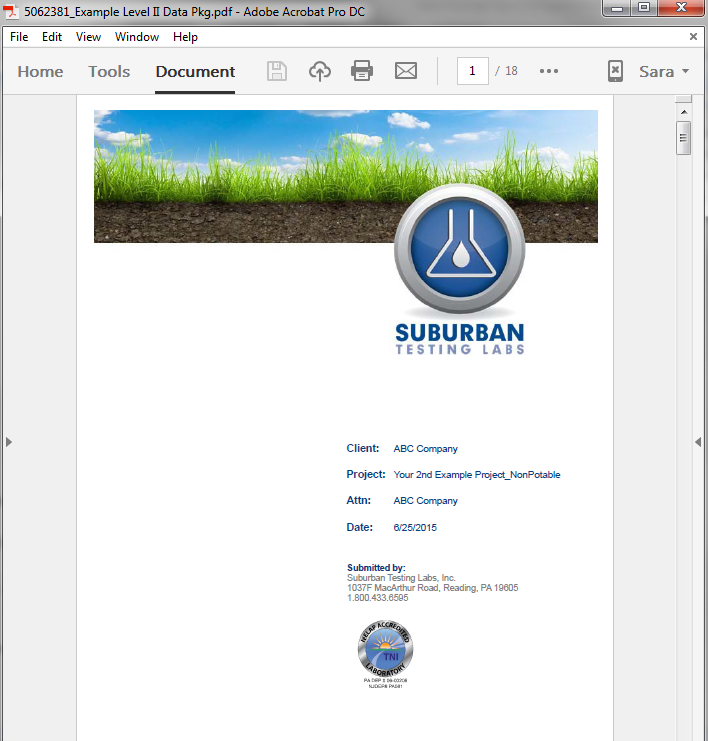Click the 'Attn:' label
Screen dimensions: 708x741
(359, 500)
